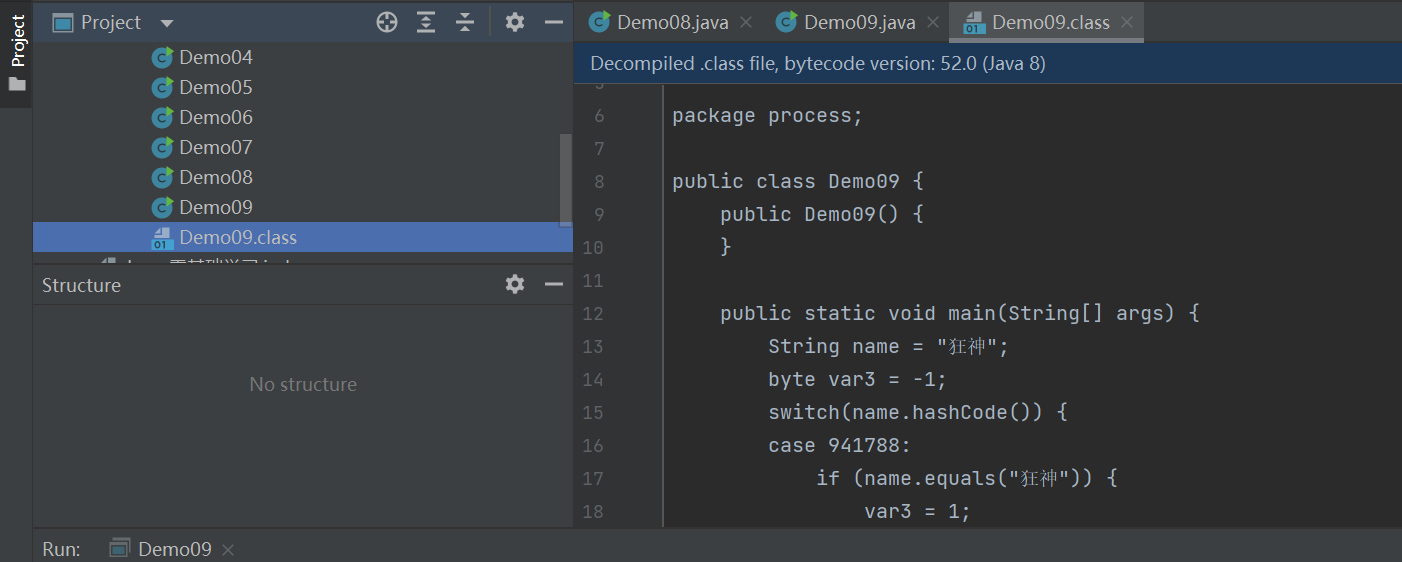The width and height of the screenshot is (1402, 562).
Task: Click the Project tree vertical scrollbar
Action: tap(566, 180)
